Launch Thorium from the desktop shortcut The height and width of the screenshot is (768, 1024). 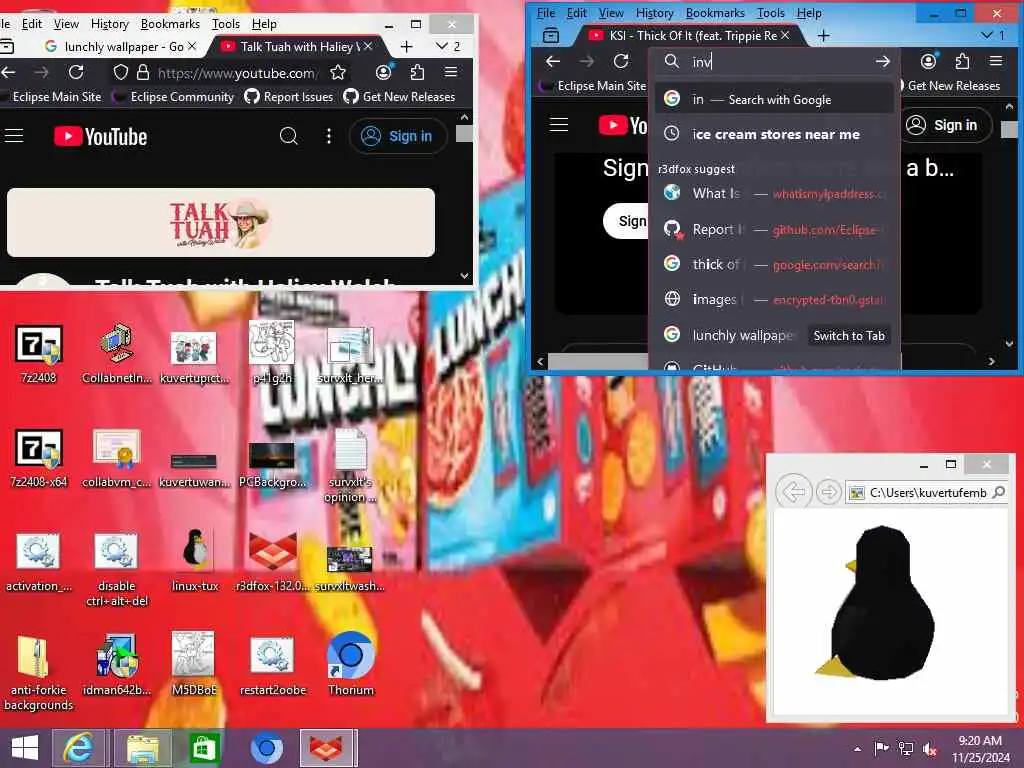351,665
